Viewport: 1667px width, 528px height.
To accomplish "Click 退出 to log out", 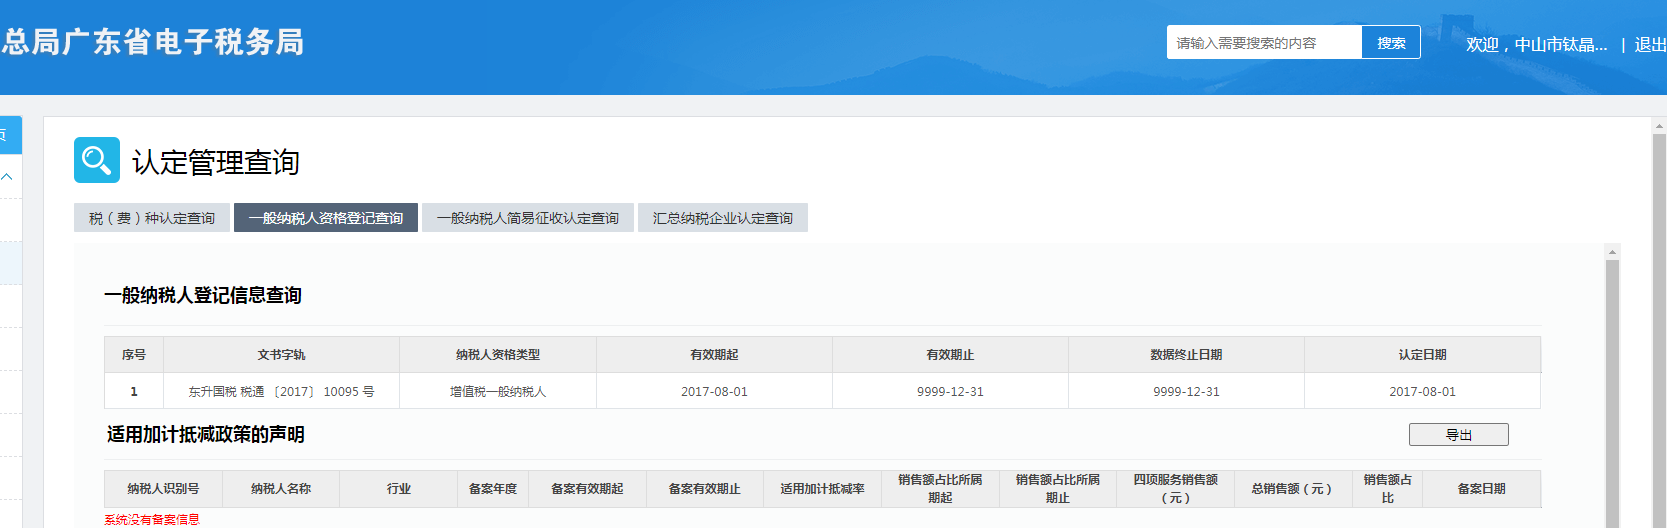I will 1649,44.
